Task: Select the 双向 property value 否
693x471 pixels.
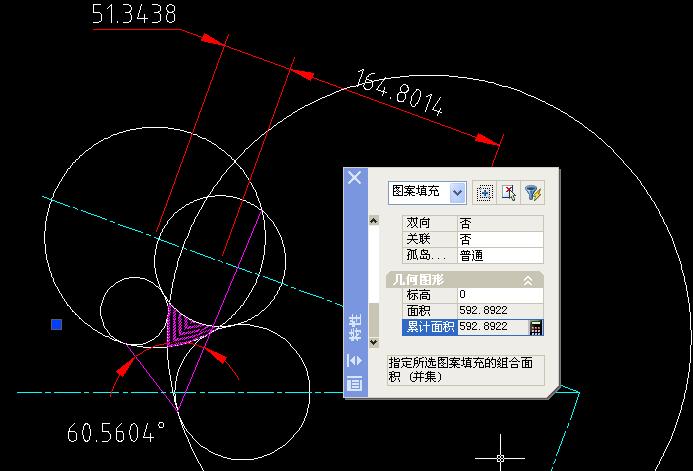Action: 500,223
